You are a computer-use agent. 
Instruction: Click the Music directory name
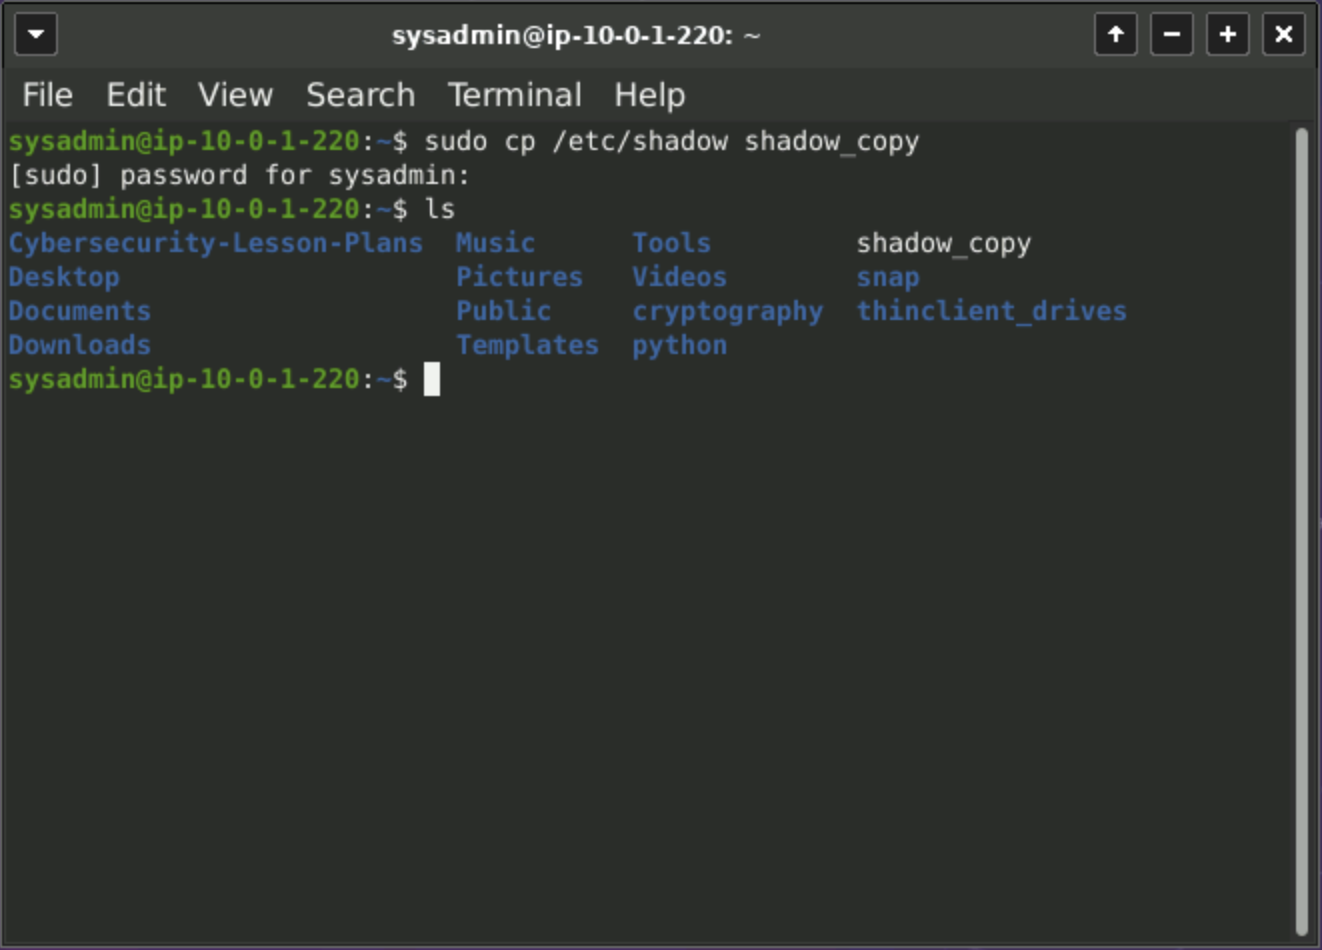pos(496,243)
